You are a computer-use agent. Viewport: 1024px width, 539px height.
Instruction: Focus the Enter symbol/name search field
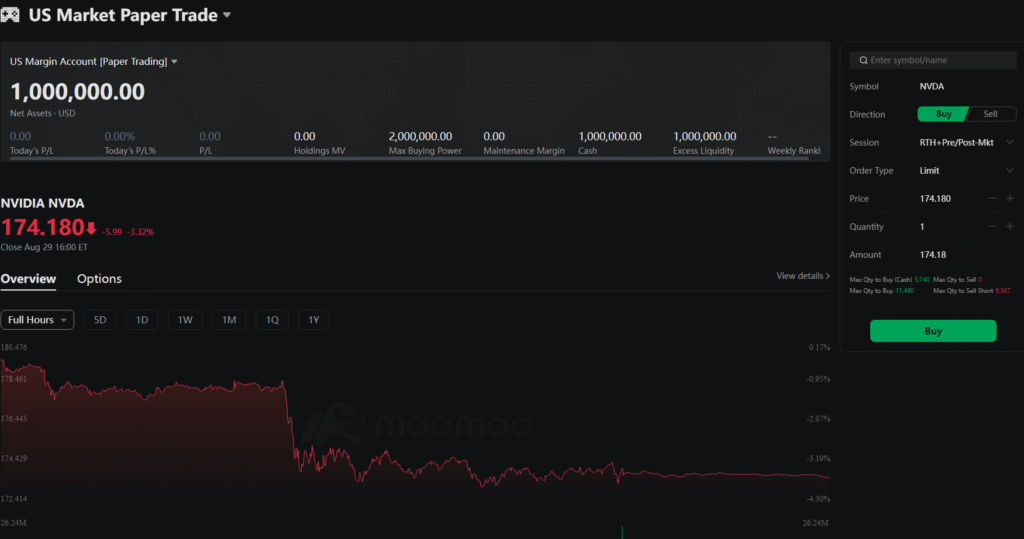click(933, 60)
